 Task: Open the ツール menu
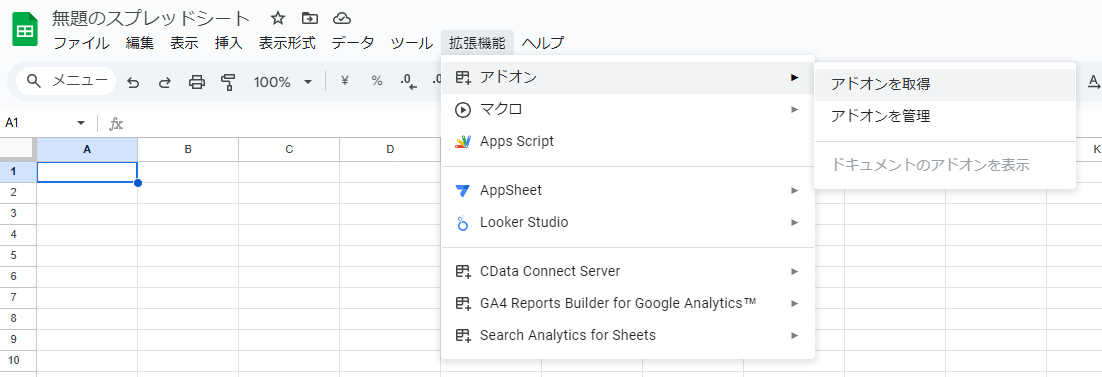coord(411,43)
